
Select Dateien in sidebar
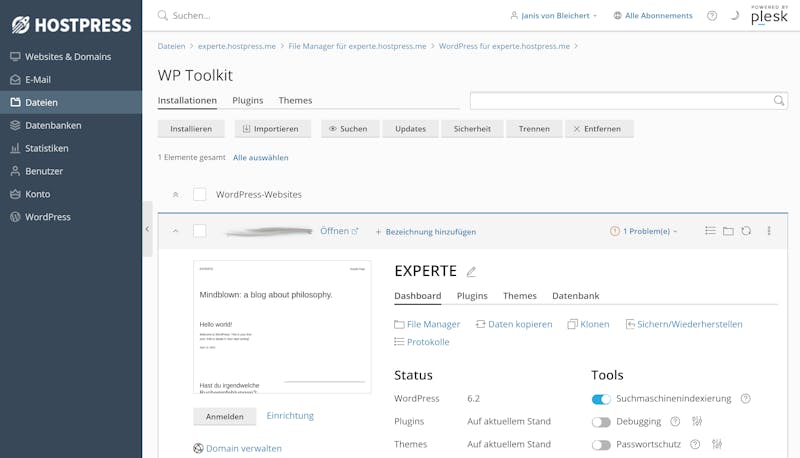(x=71, y=103)
